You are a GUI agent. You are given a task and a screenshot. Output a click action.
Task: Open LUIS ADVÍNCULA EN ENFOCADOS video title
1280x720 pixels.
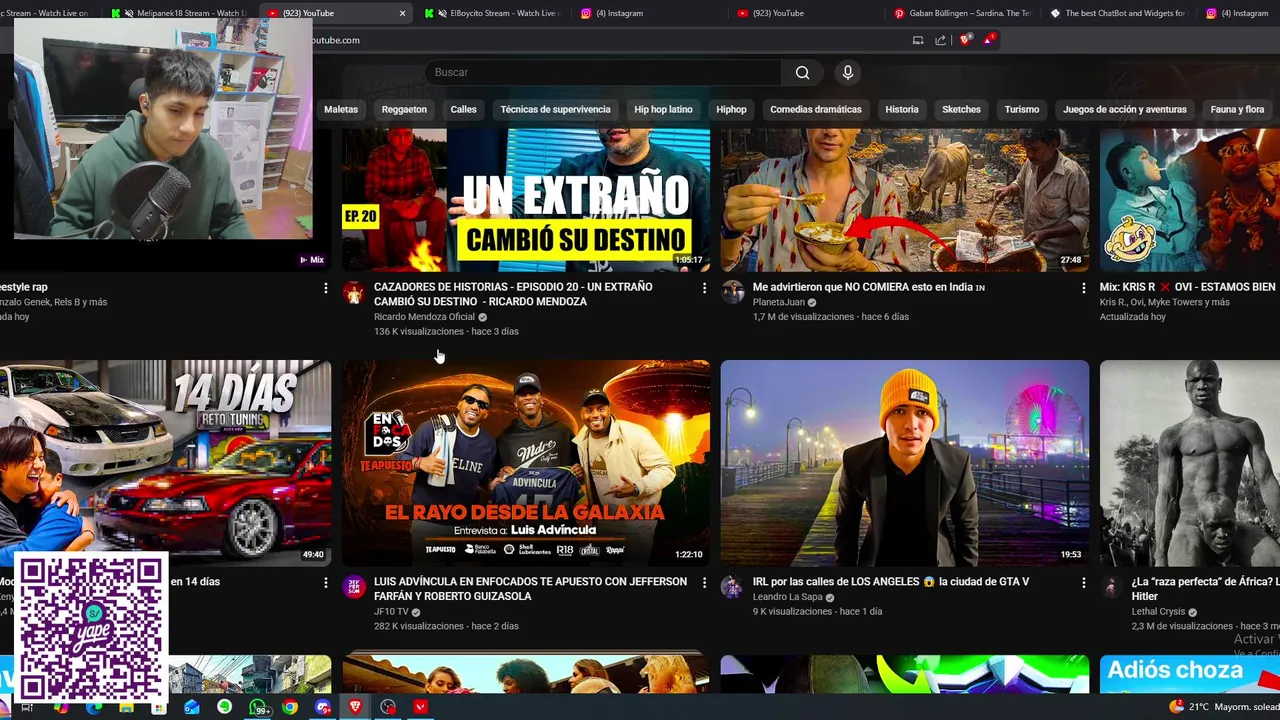530,589
